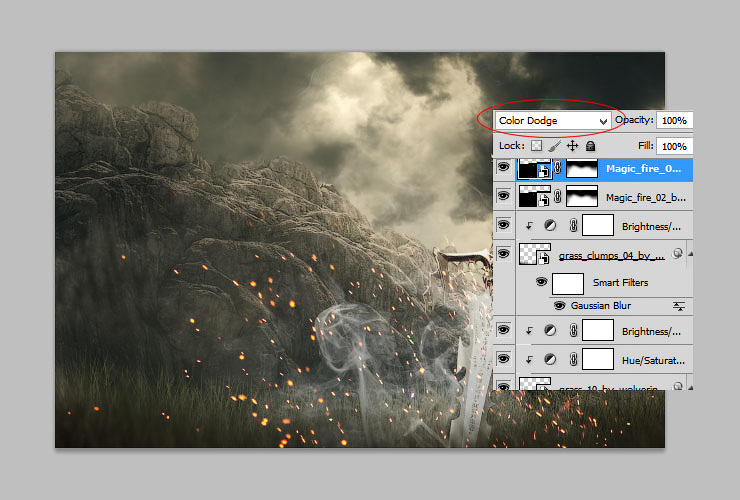Hide the Gaussian Blur smart filter
This screenshot has width=740, height=500.
point(559,306)
